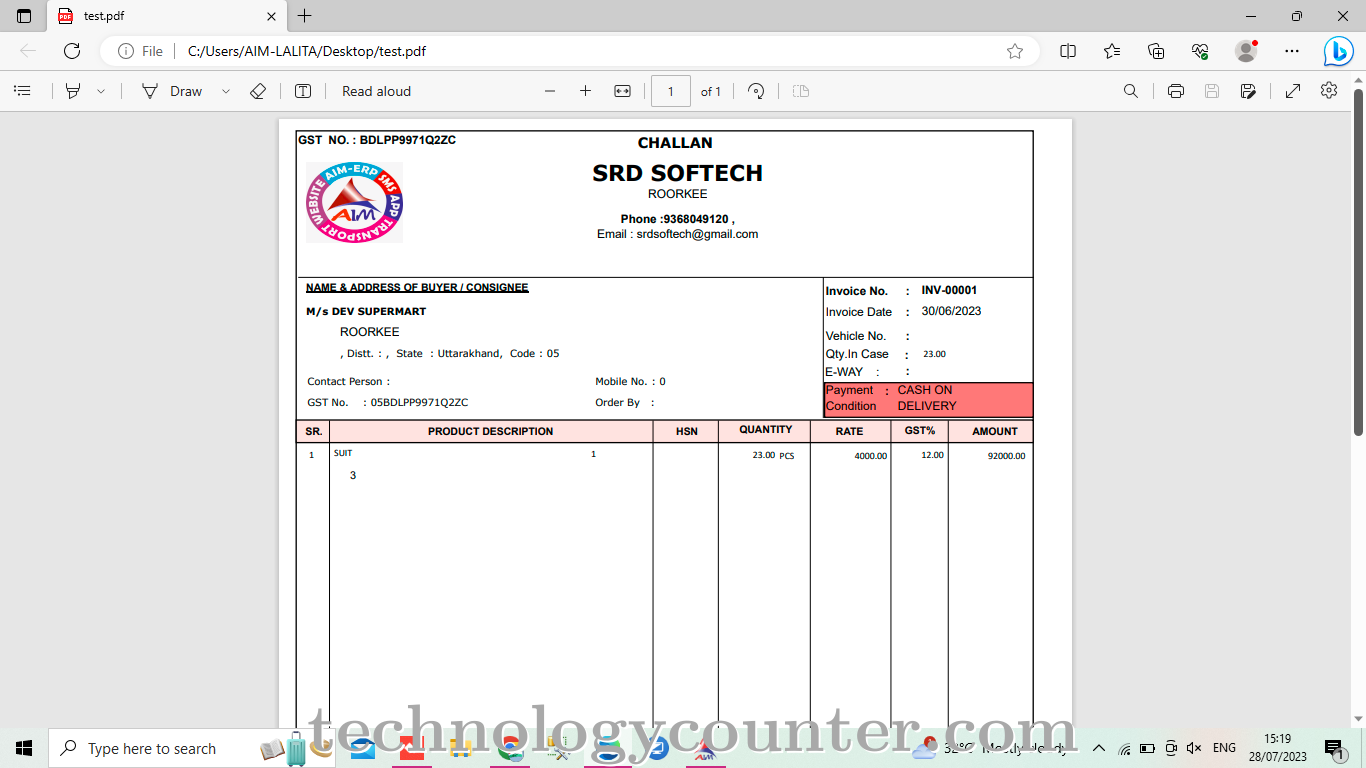
Task: Open the Windows Start menu
Action: click(x=24, y=748)
